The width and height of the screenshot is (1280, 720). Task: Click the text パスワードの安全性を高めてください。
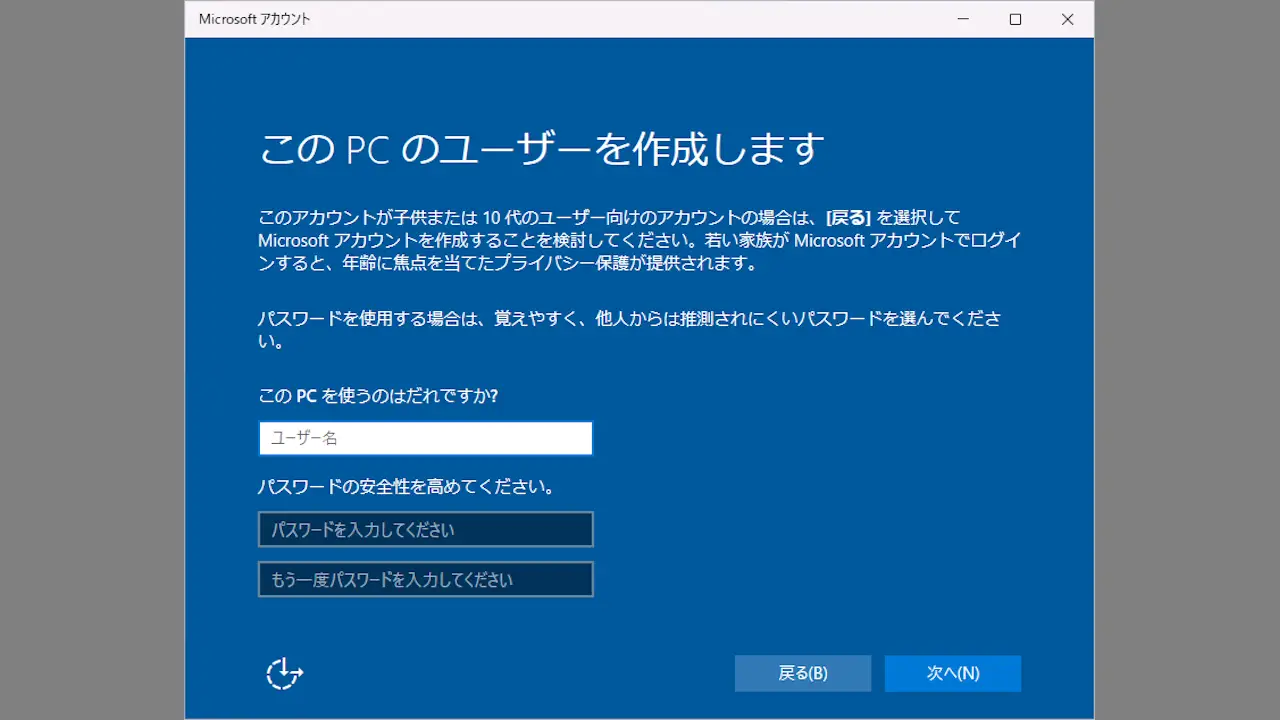[x=407, y=487]
